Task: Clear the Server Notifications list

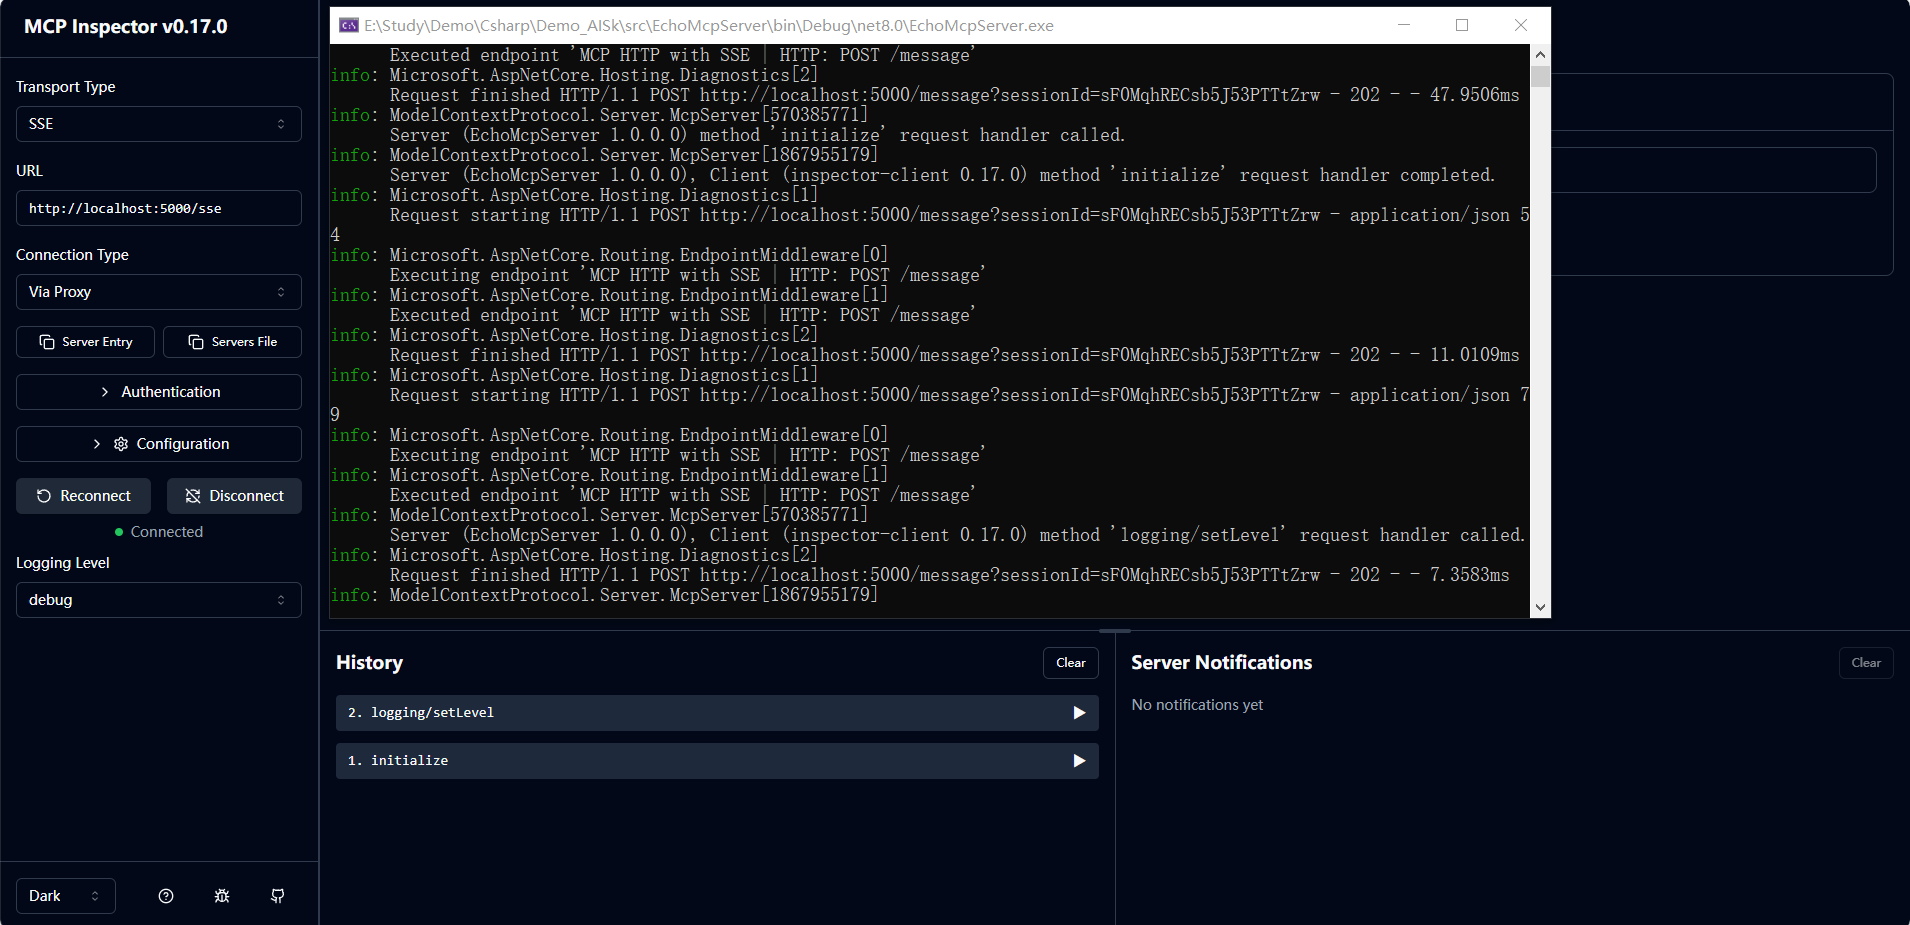Action: [x=1866, y=663]
